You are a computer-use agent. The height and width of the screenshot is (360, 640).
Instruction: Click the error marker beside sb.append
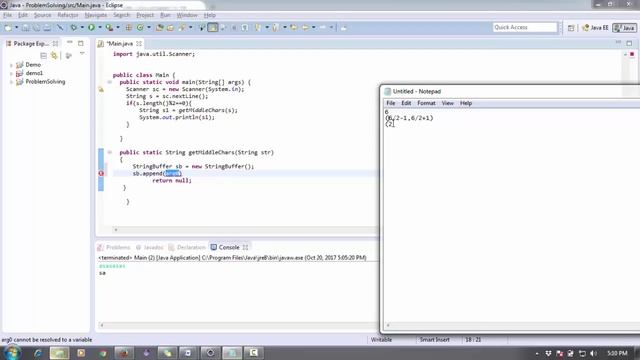(101, 173)
